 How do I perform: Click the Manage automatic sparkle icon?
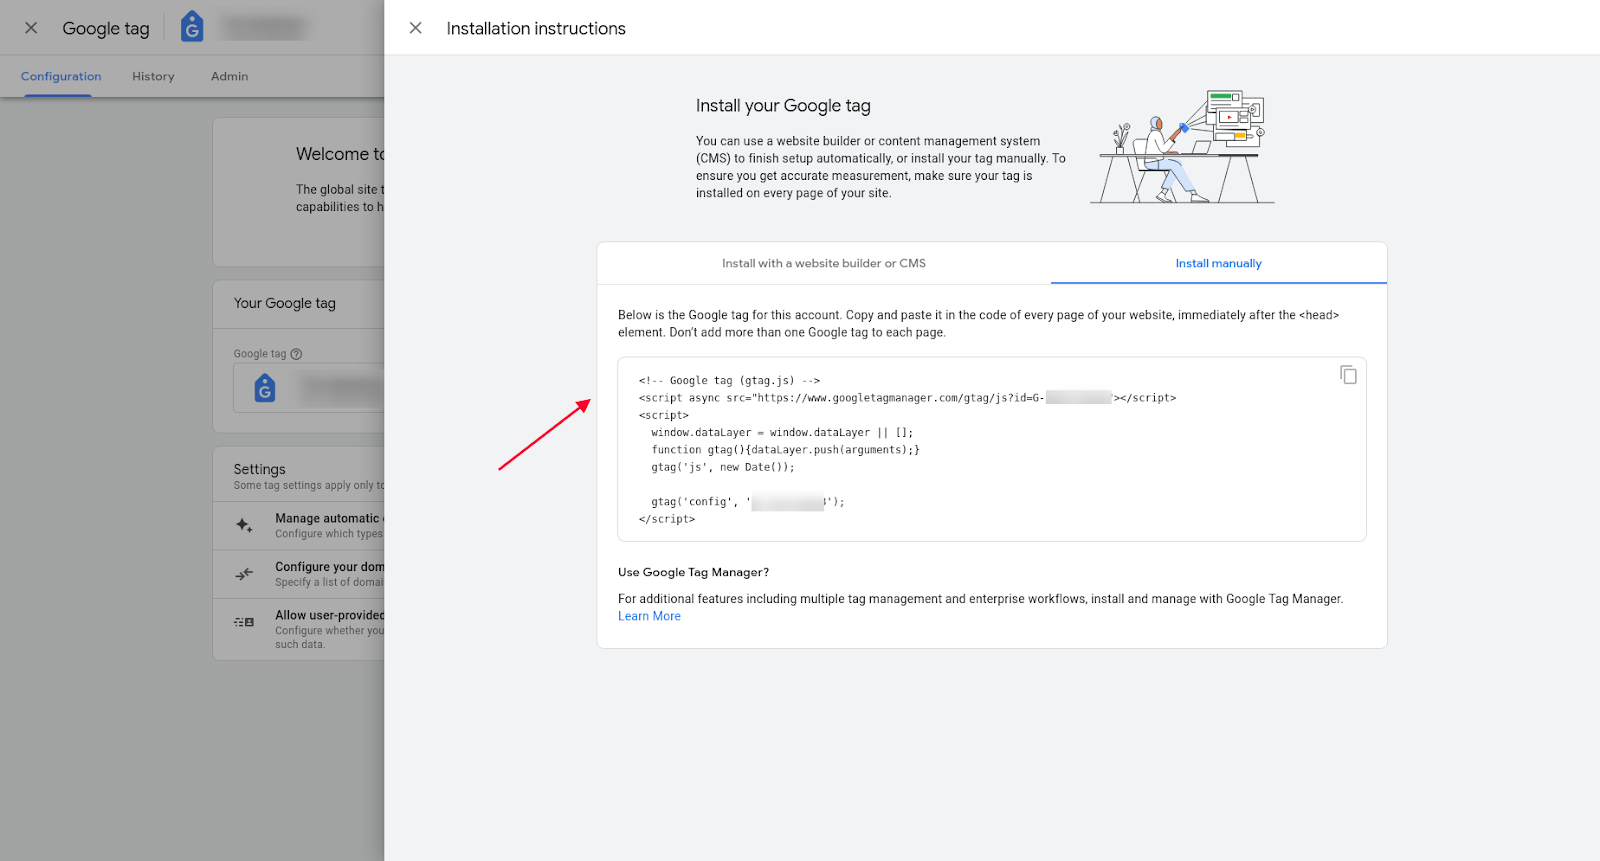(244, 525)
